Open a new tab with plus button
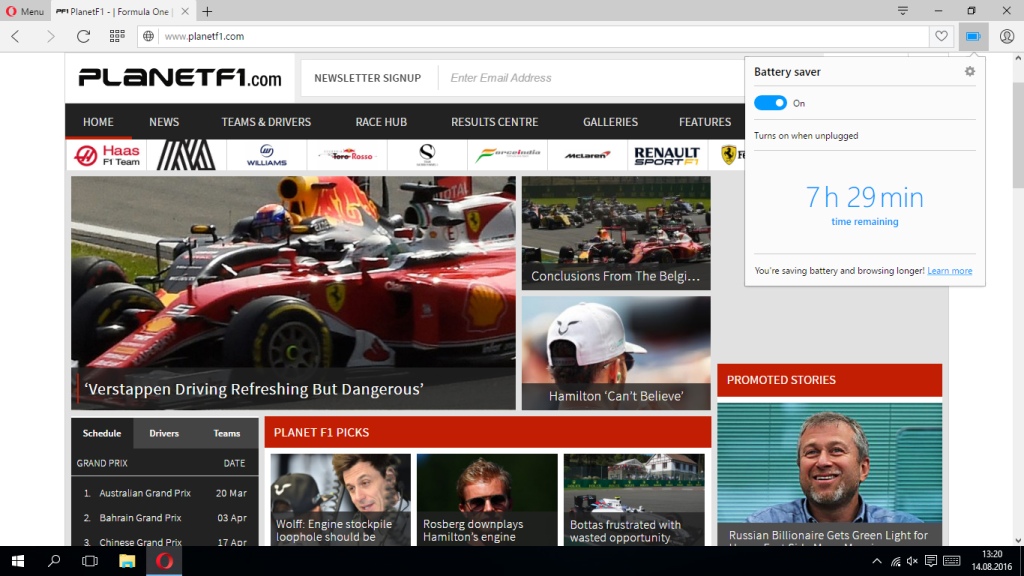Viewport: 1024px width, 576px height. [x=207, y=12]
